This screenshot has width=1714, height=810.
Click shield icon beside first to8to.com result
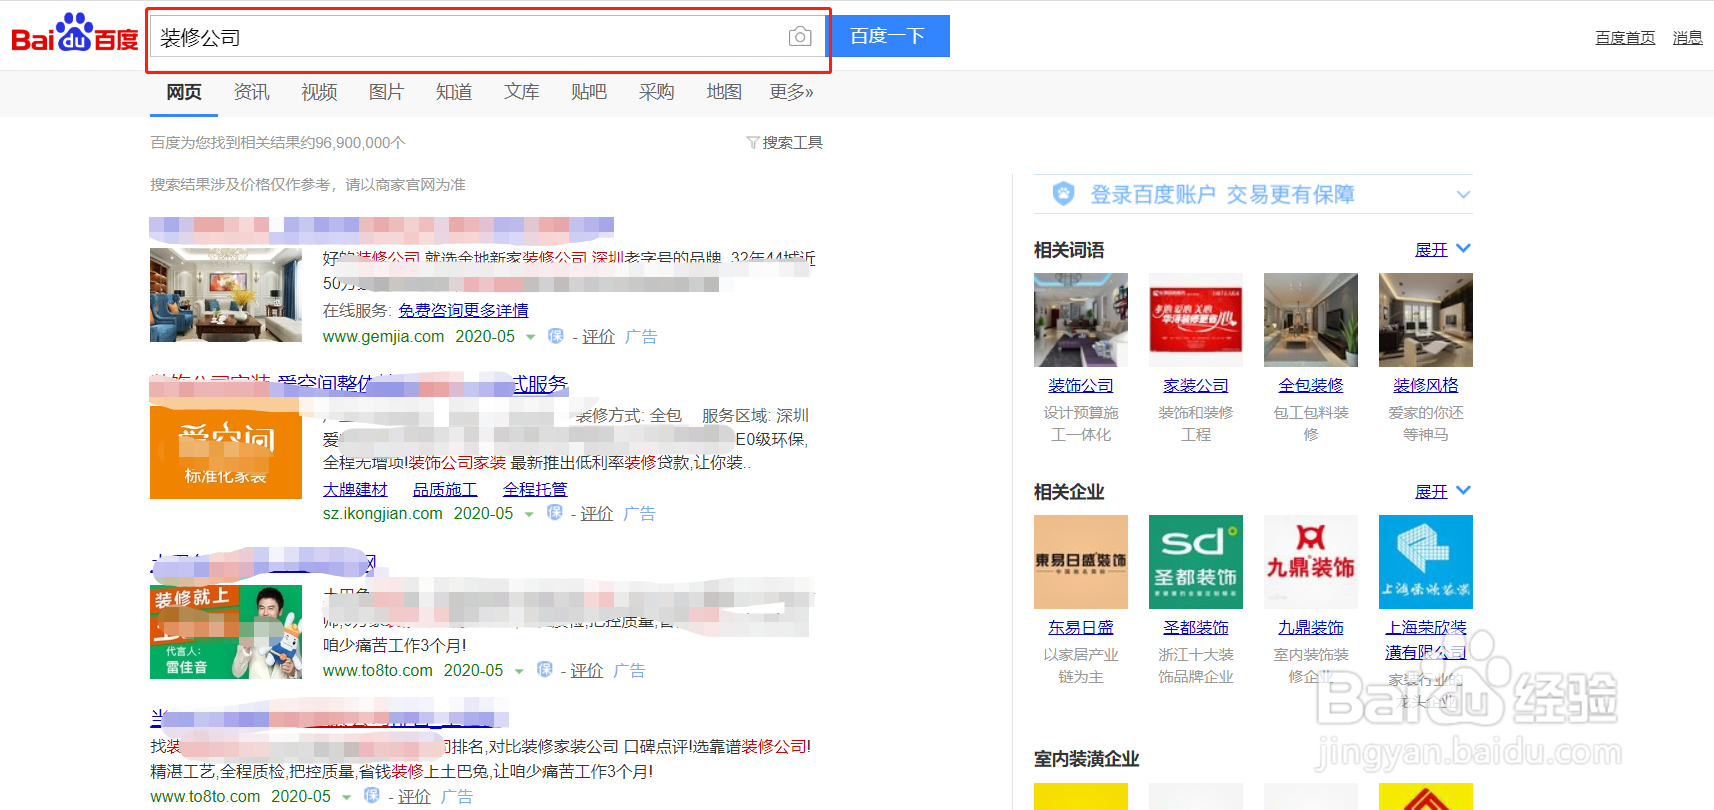tap(545, 670)
